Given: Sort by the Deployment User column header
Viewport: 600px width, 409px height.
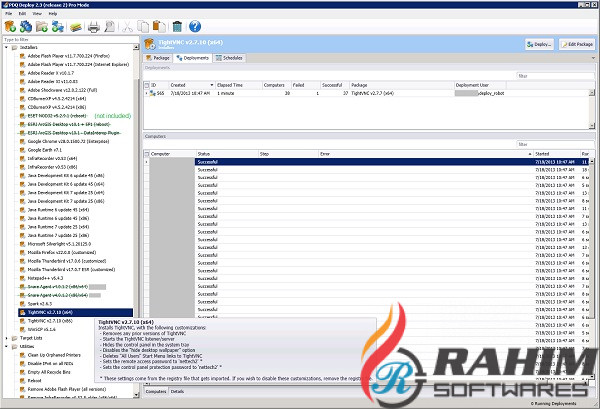Looking at the screenshot, I should point(480,85).
